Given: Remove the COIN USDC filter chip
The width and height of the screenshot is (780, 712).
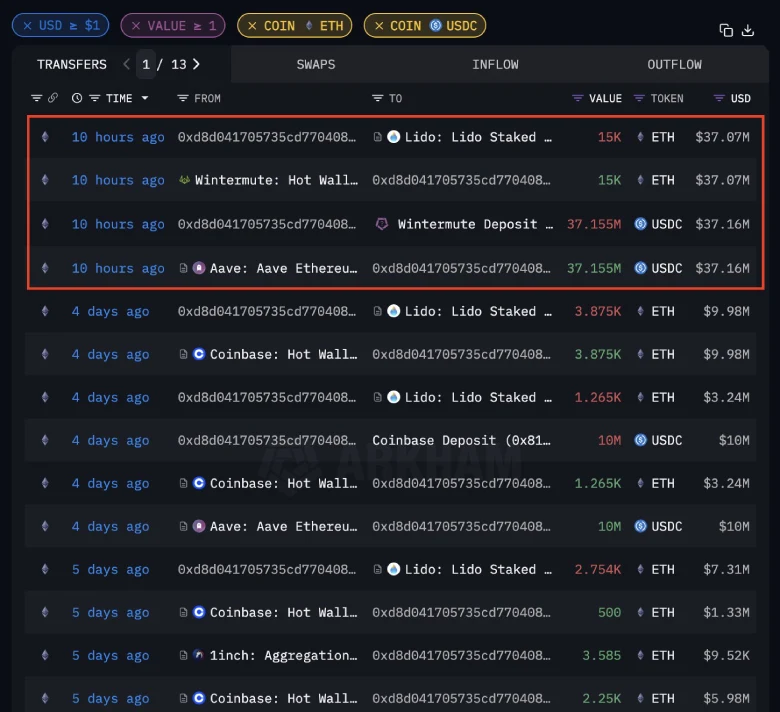Looking at the screenshot, I should click(379, 25).
